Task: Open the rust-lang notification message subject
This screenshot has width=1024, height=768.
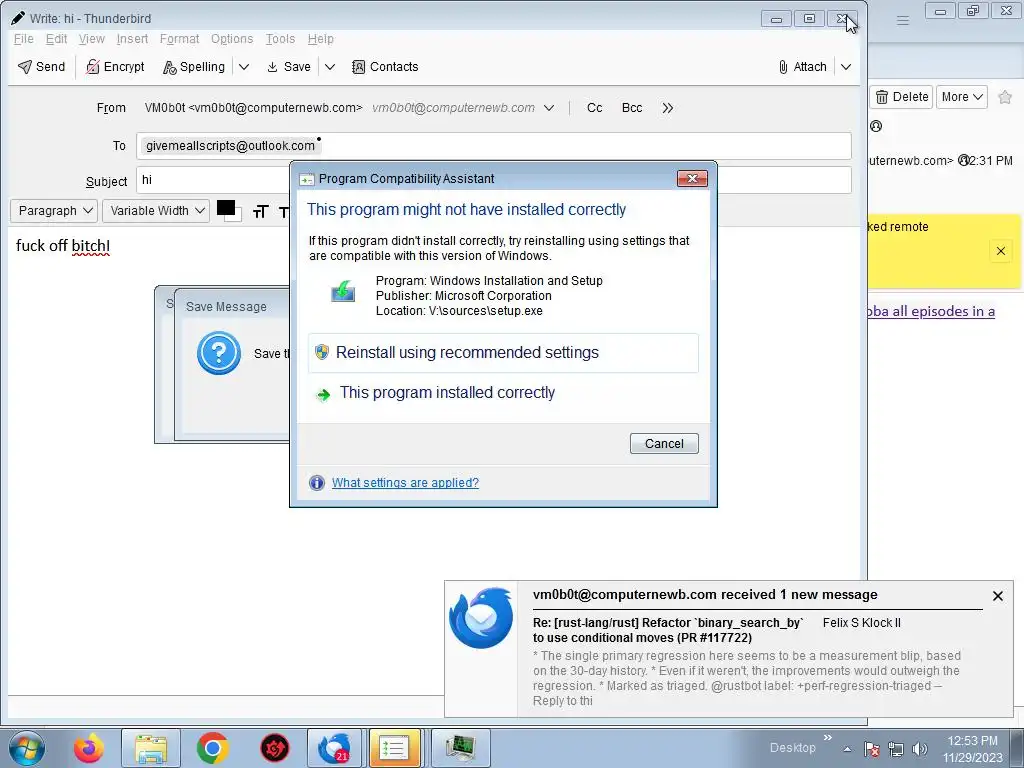Action: (x=668, y=630)
